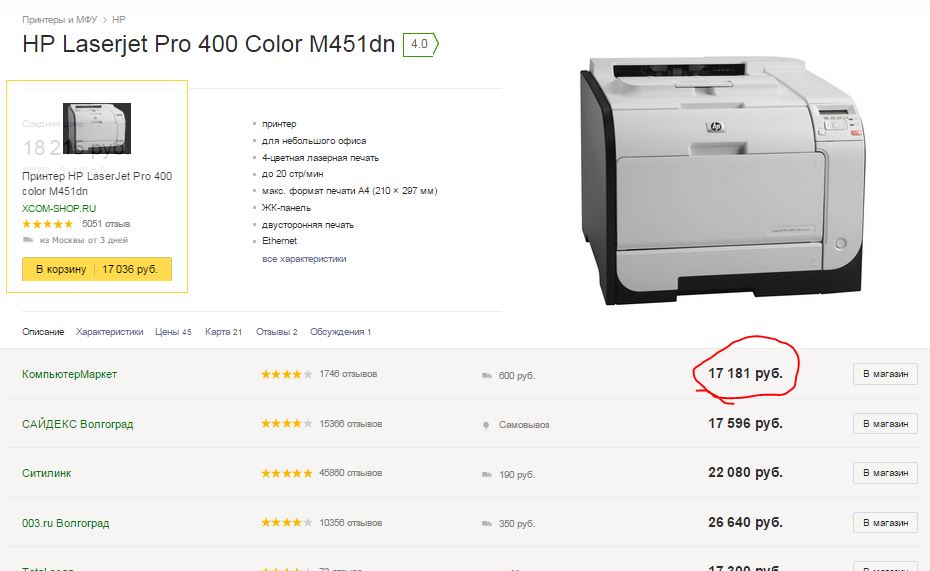Open the Цены 45 tab
The width and height of the screenshot is (930, 571).
click(x=173, y=332)
